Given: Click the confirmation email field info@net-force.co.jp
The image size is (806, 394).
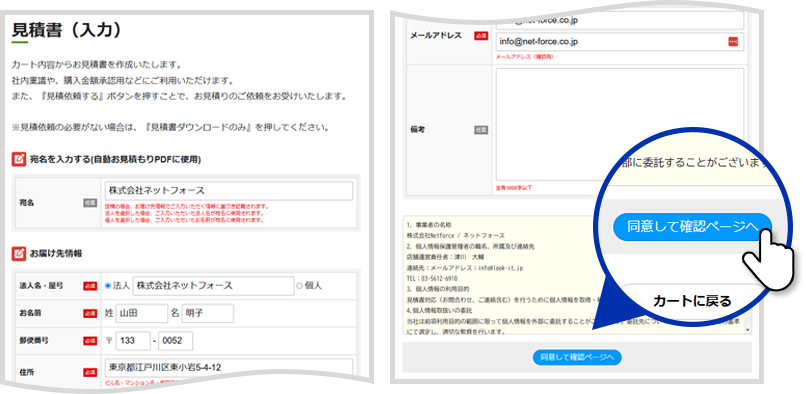Looking at the screenshot, I should 620,42.
